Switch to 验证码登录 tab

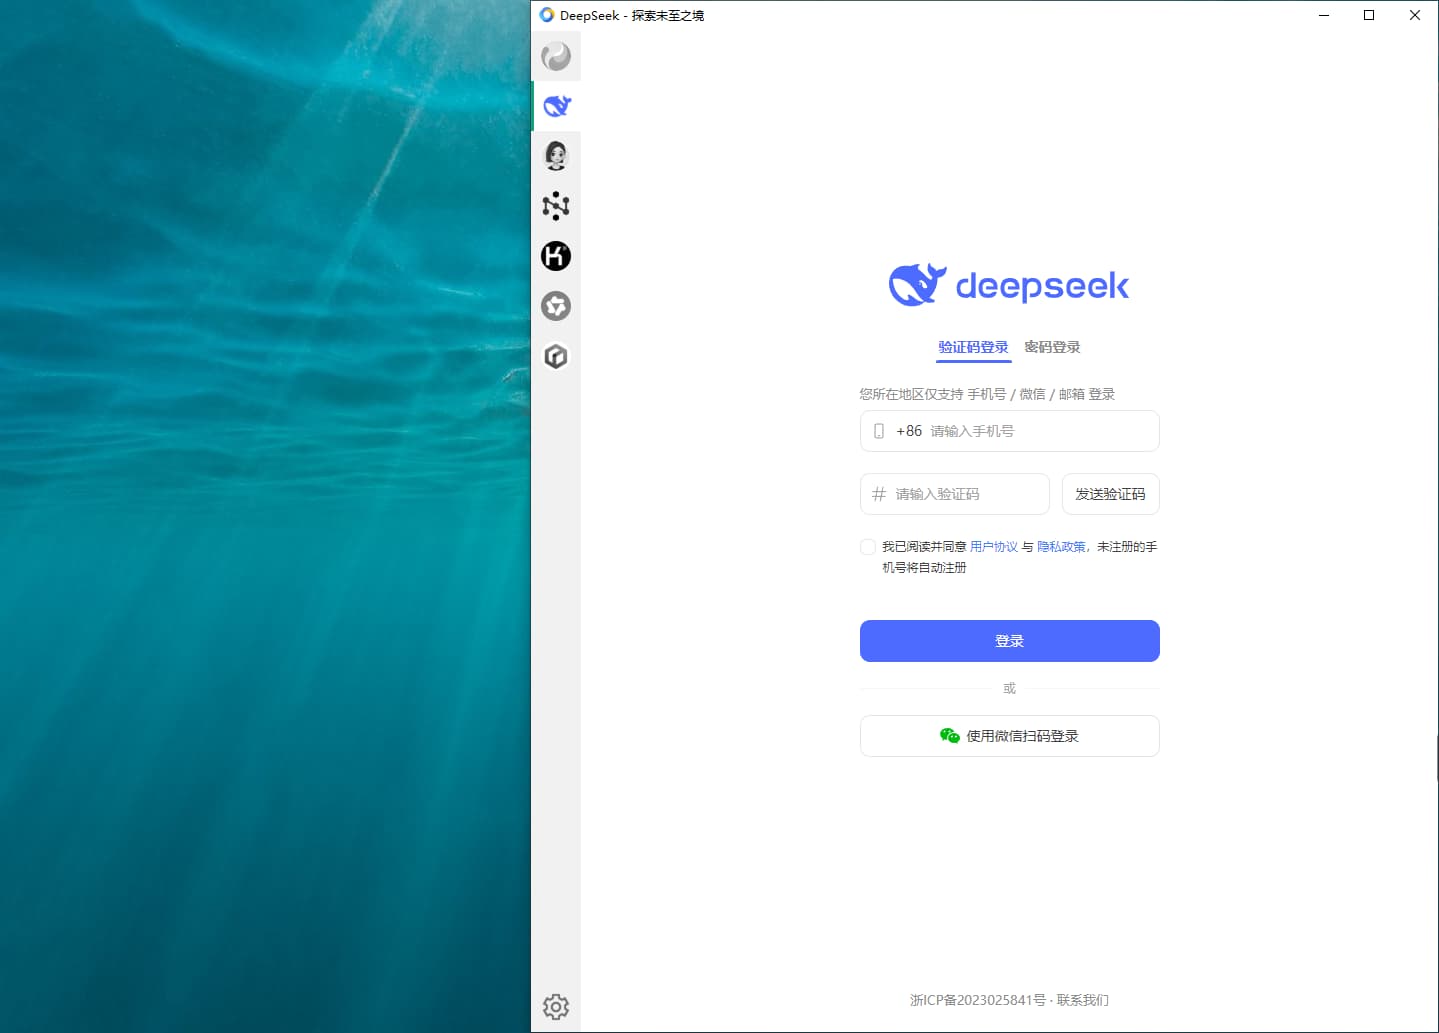tap(973, 347)
